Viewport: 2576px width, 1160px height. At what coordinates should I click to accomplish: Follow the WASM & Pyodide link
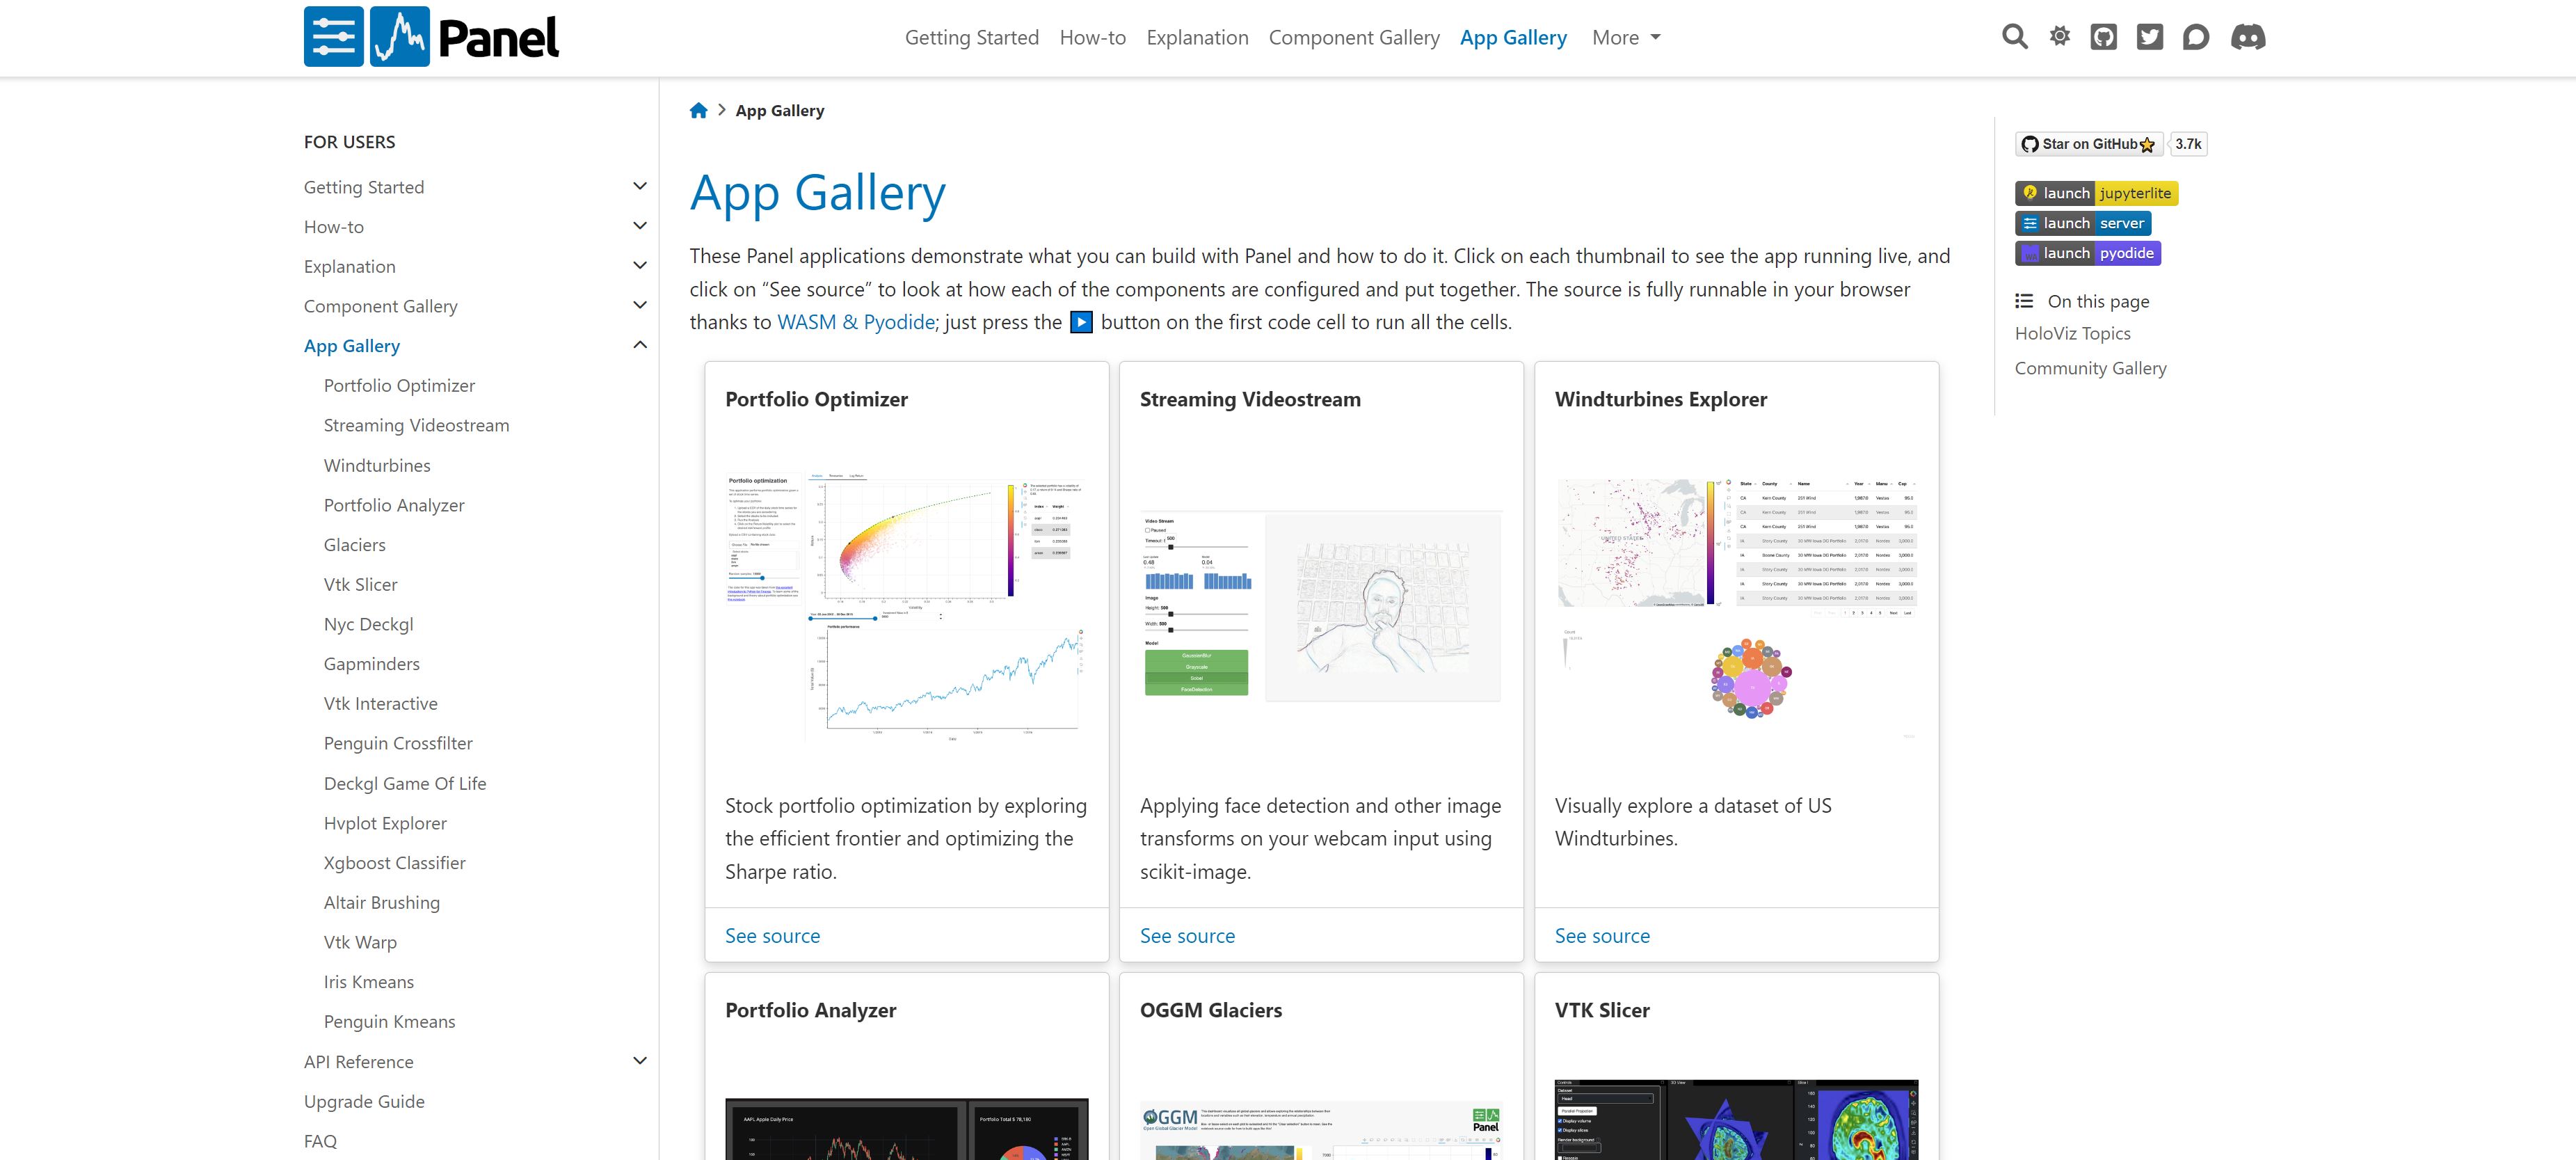click(856, 322)
